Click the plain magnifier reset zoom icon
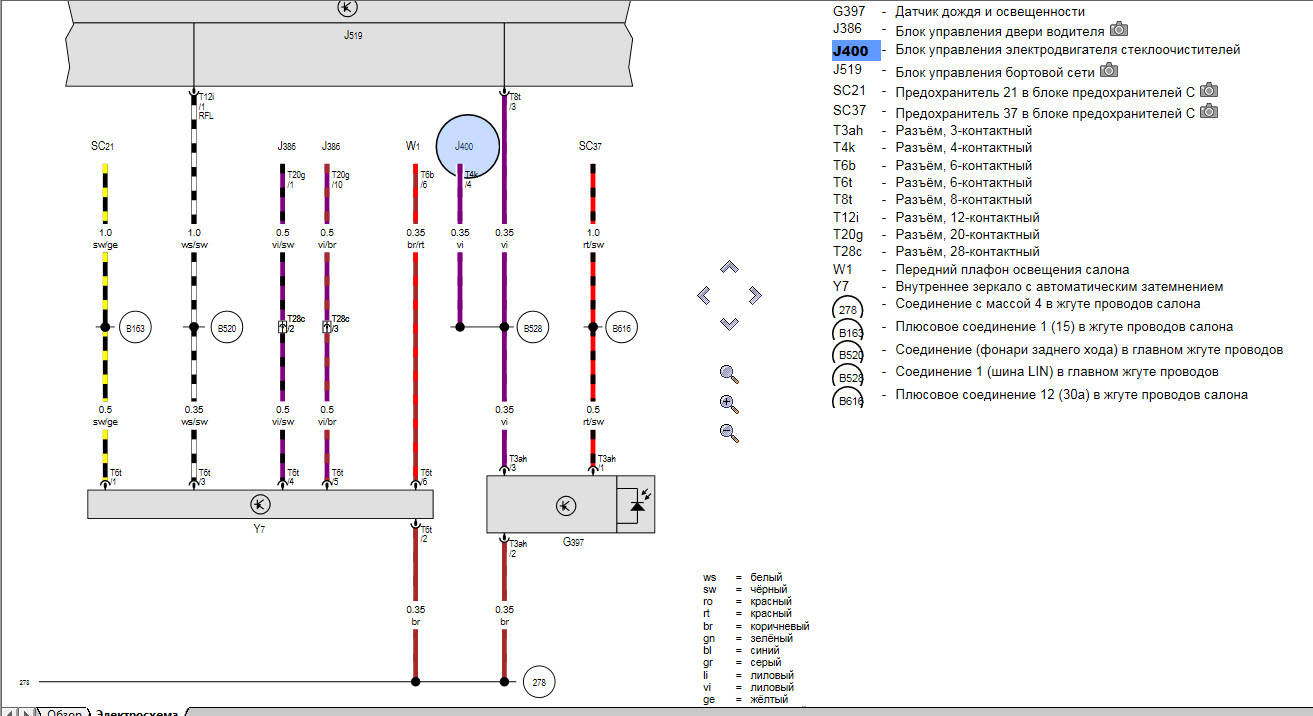Image resolution: width=1313 pixels, height=716 pixels. (729, 375)
